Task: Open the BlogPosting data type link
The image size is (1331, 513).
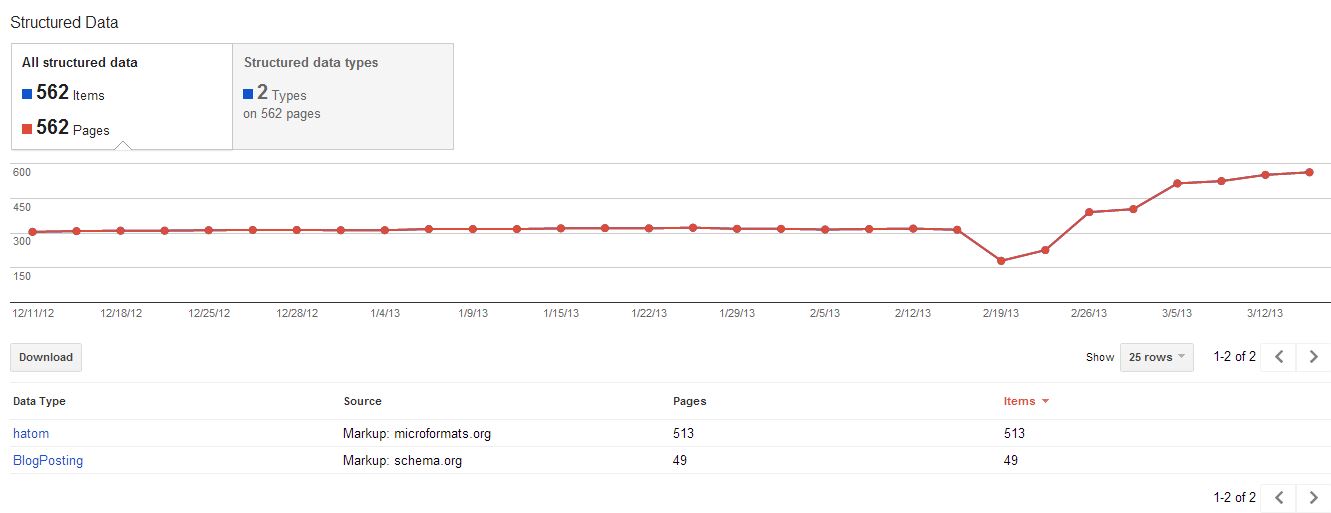Action: 48,461
